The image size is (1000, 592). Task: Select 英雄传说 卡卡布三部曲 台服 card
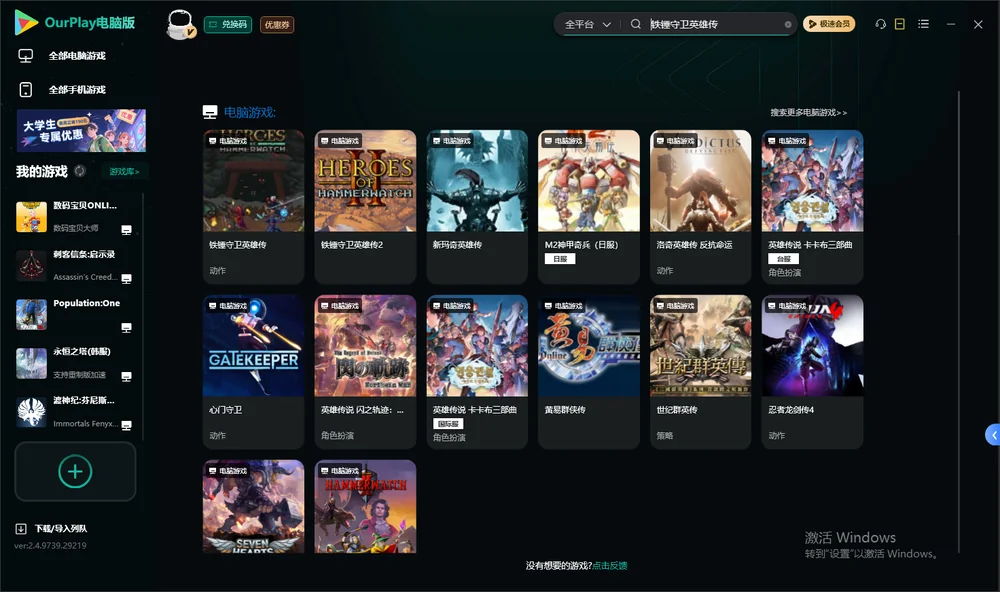click(812, 207)
